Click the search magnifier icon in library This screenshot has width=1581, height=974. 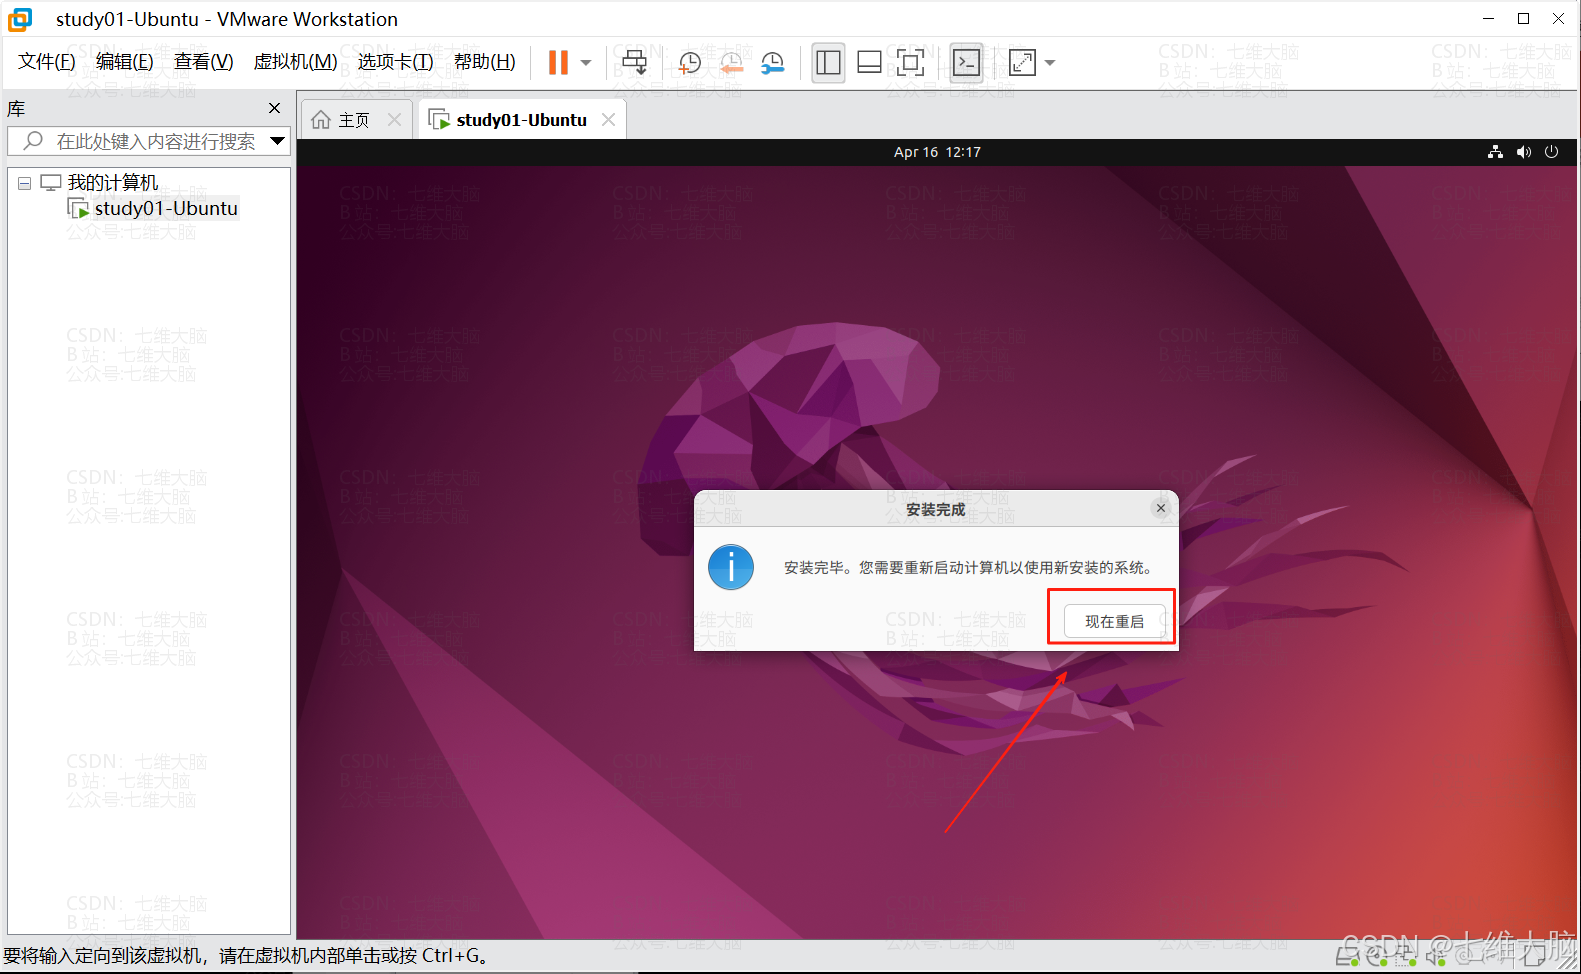coord(33,141)
